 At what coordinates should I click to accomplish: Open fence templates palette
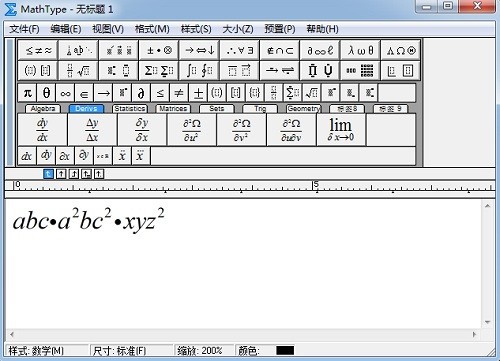click(x=38, y=70)
